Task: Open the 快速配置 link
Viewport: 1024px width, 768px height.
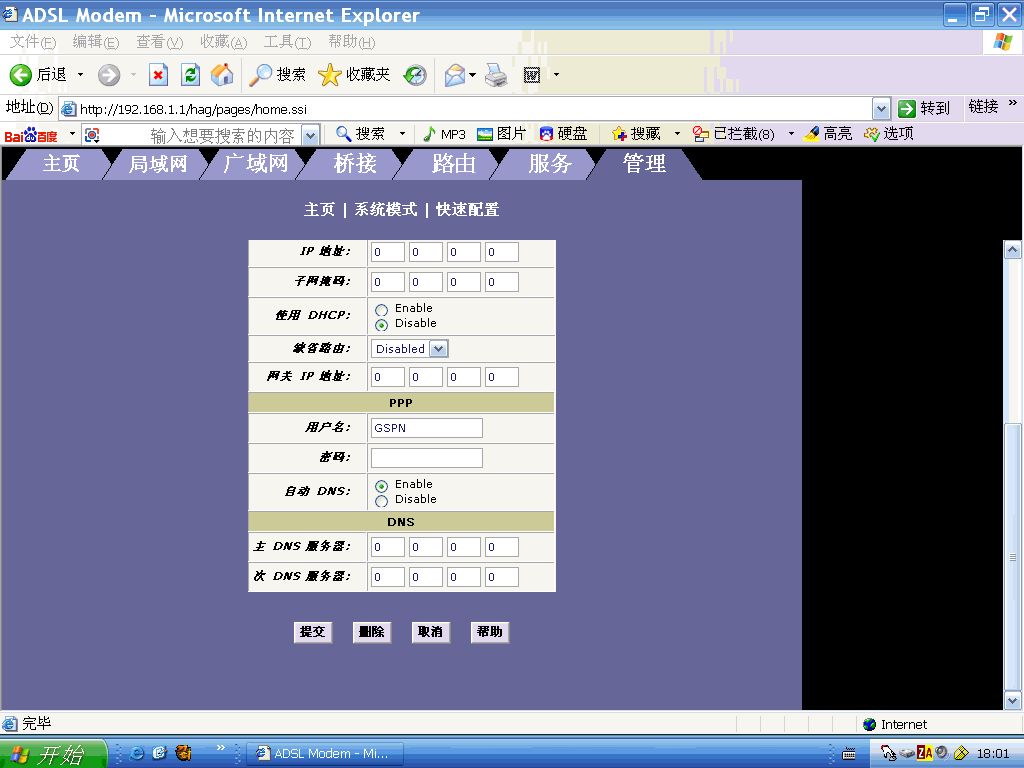Action: 467,210
